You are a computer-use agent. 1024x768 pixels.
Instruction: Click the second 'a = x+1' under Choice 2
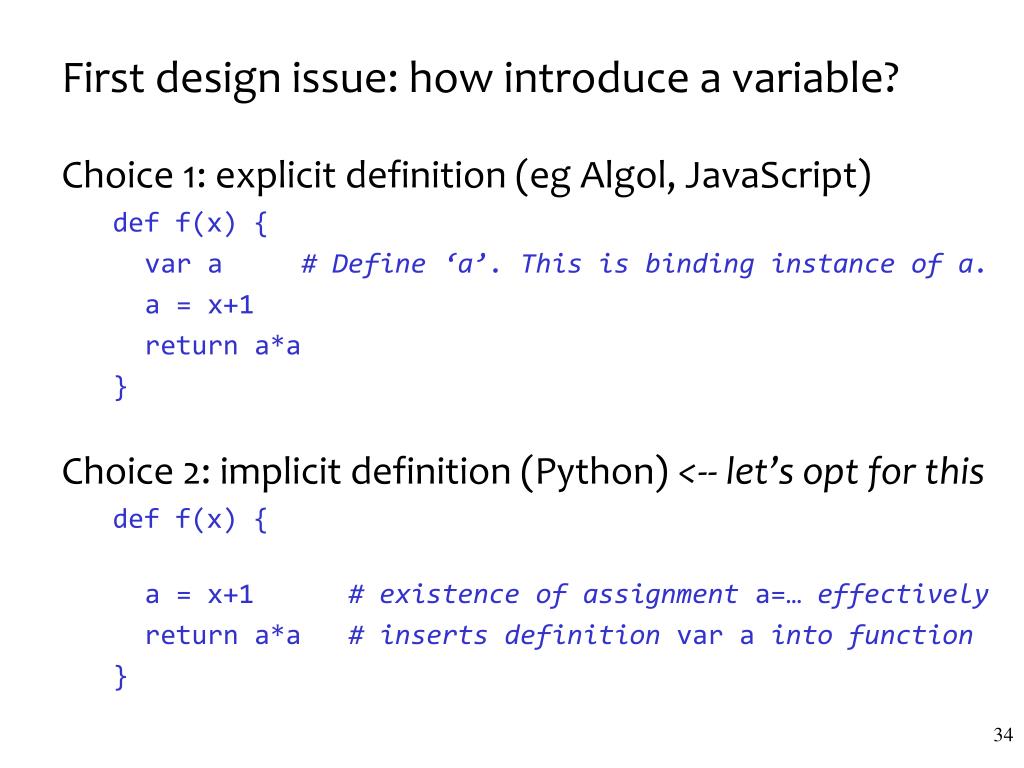199,595
